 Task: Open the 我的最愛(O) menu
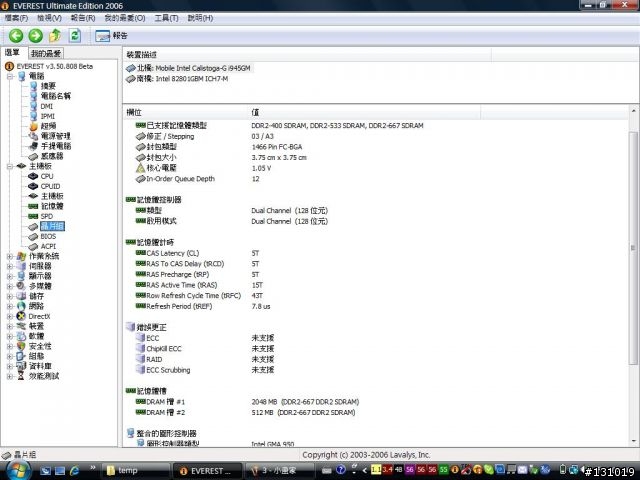[125, 18]
